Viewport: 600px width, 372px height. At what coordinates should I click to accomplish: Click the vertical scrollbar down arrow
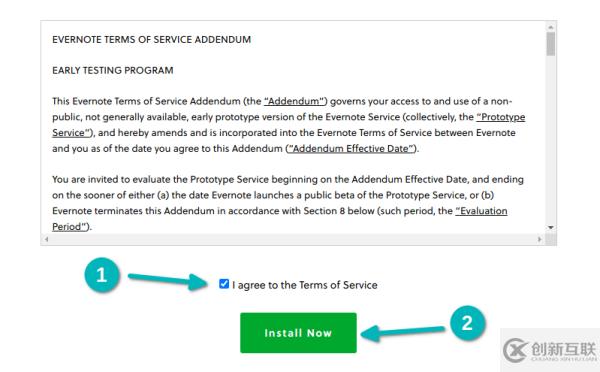[x=551, y=227]
